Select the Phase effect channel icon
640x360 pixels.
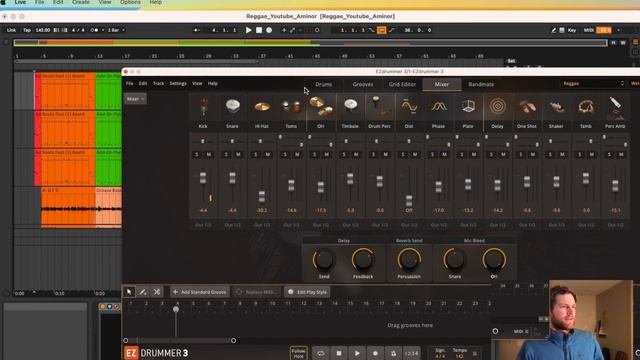pos(438,107)
